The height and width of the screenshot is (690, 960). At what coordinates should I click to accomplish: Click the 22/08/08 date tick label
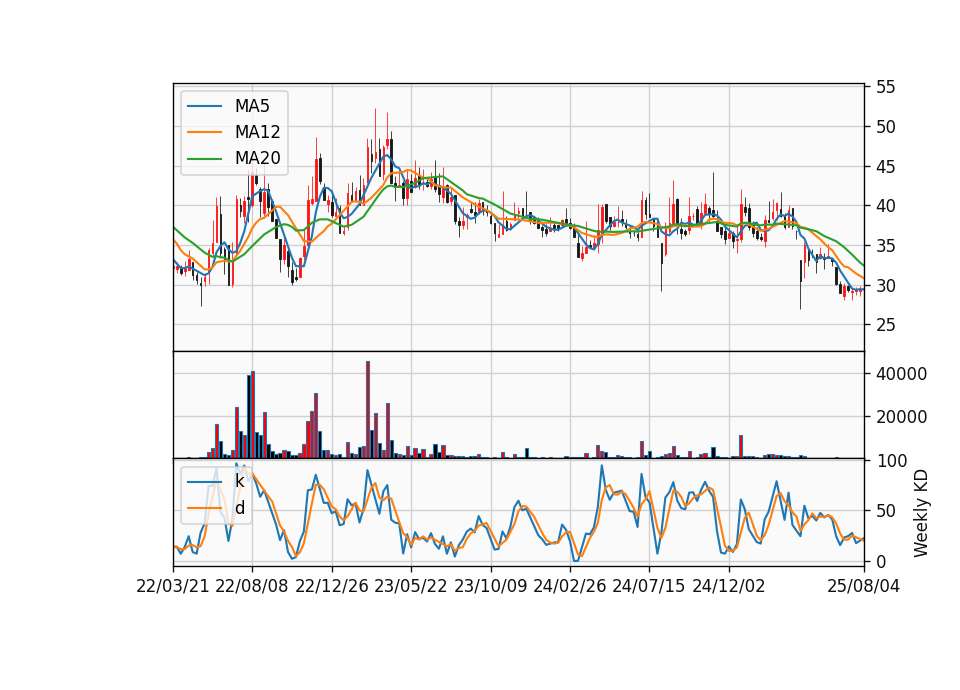[x=252, y=586]
